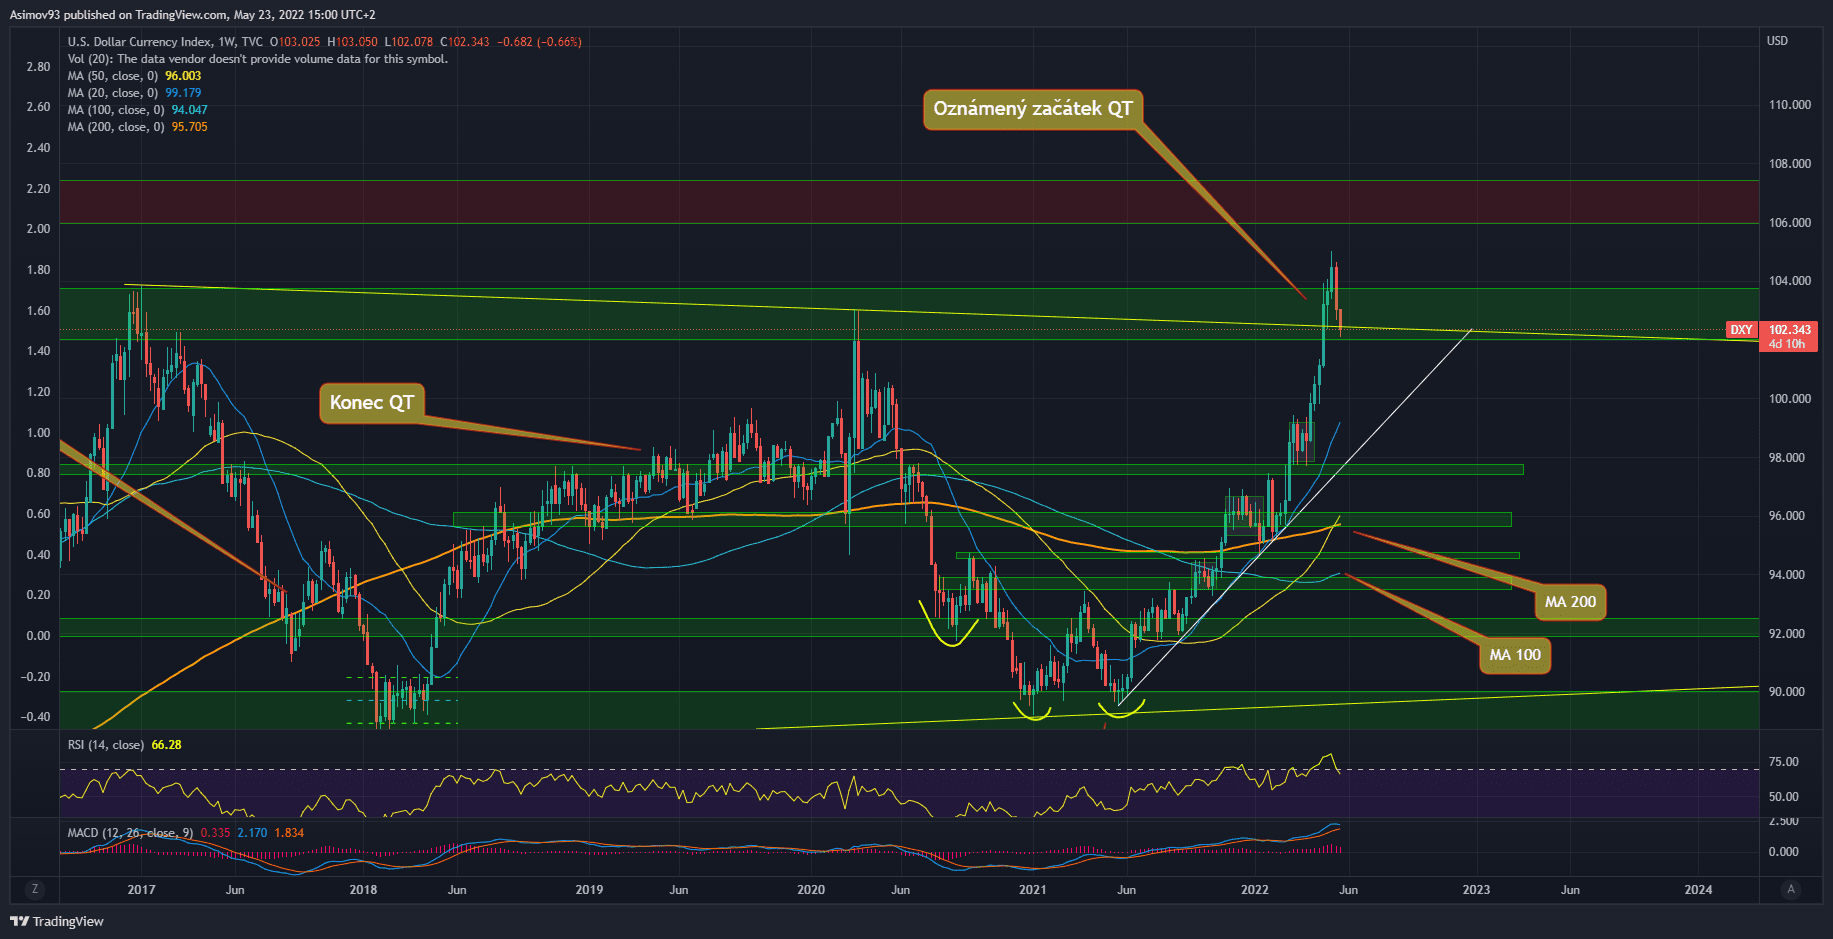Click the TradingView logo
The height and width of the screenshot is (939, 1833).
58,921
